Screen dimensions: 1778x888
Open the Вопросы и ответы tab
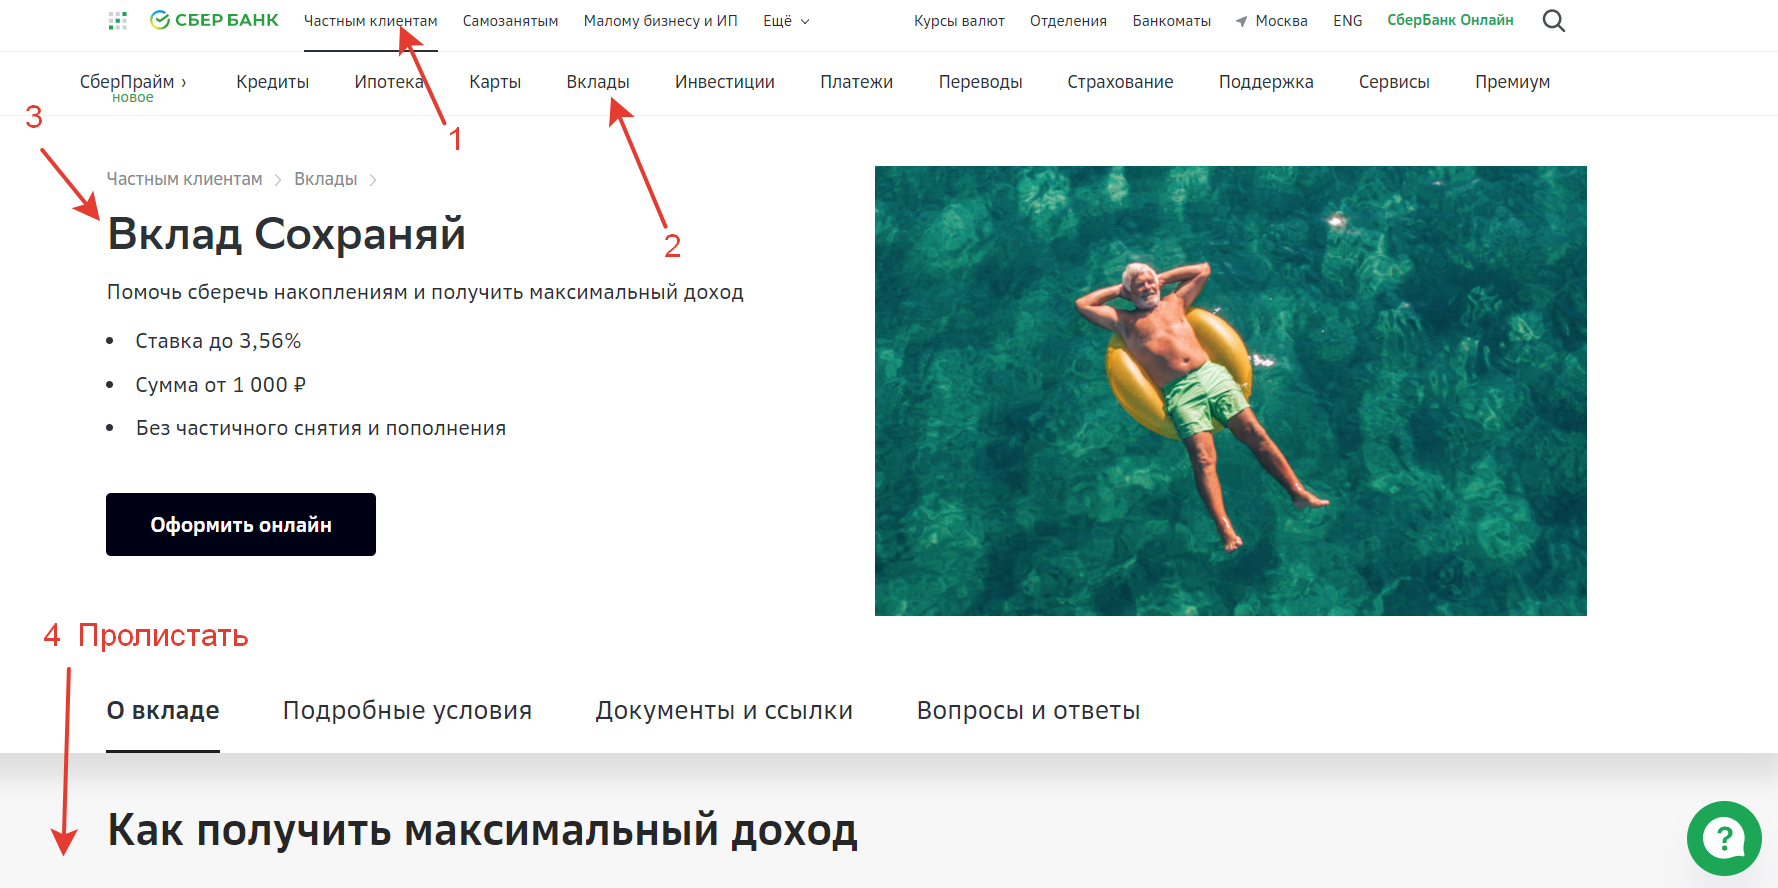coord(1028,710)
